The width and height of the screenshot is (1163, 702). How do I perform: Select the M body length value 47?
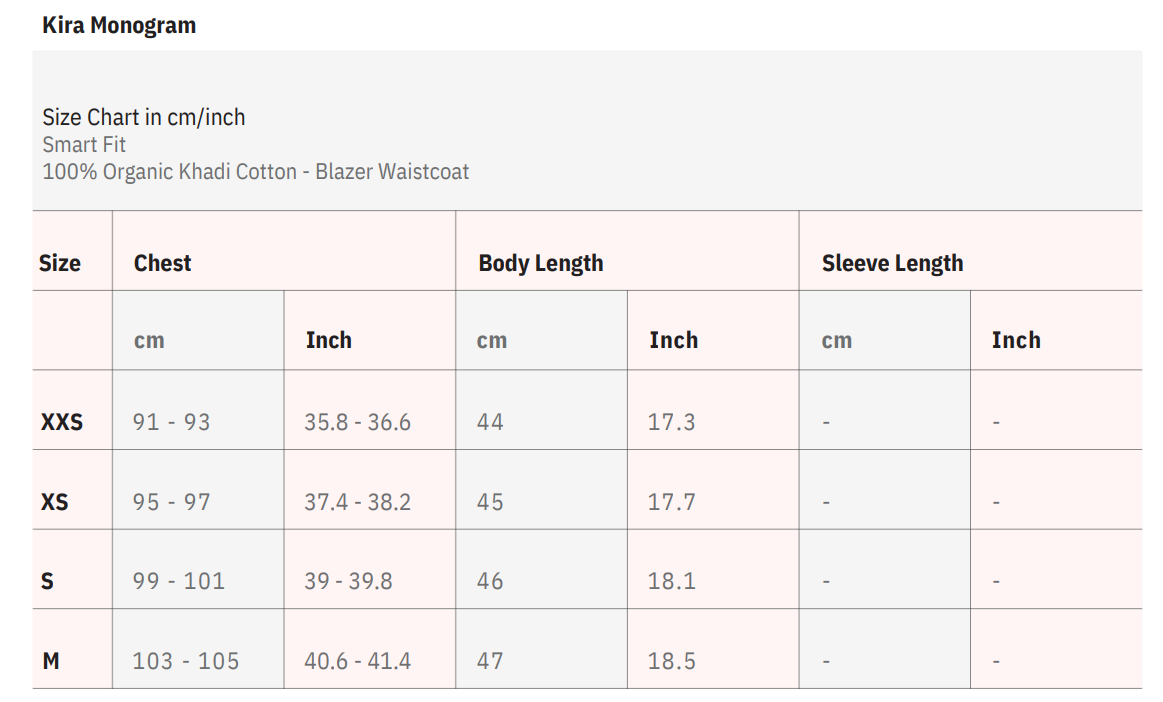pyautogui.click(x=490, y=661)
